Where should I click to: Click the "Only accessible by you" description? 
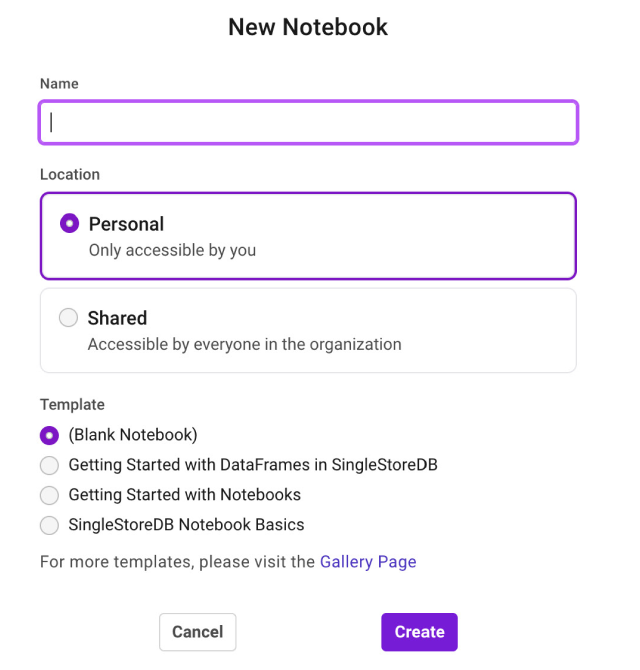point(172,250)
